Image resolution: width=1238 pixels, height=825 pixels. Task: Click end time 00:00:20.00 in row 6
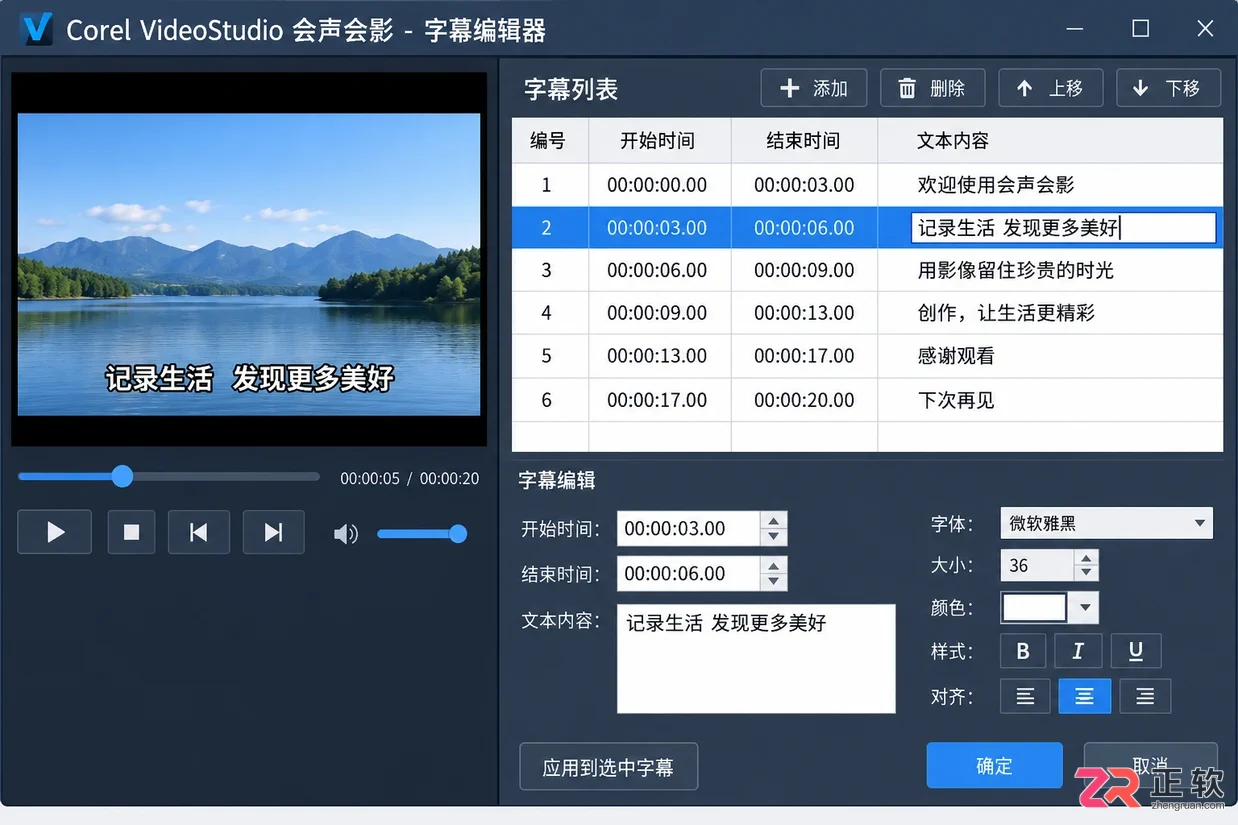tap(804, 400)
